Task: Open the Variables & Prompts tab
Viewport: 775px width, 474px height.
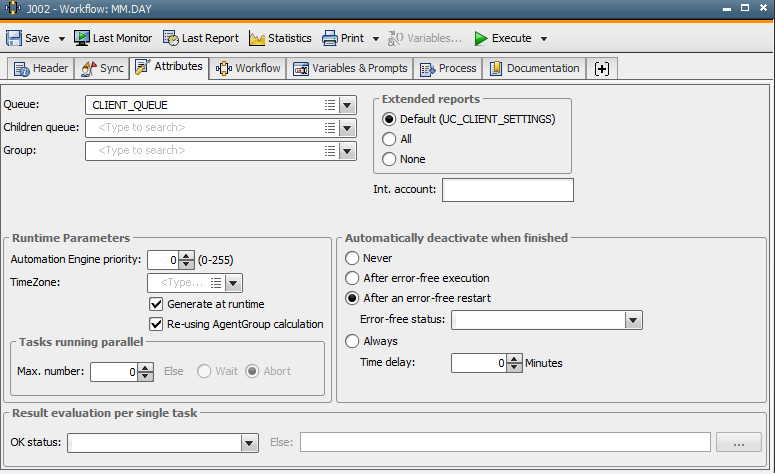Action: 350,68
